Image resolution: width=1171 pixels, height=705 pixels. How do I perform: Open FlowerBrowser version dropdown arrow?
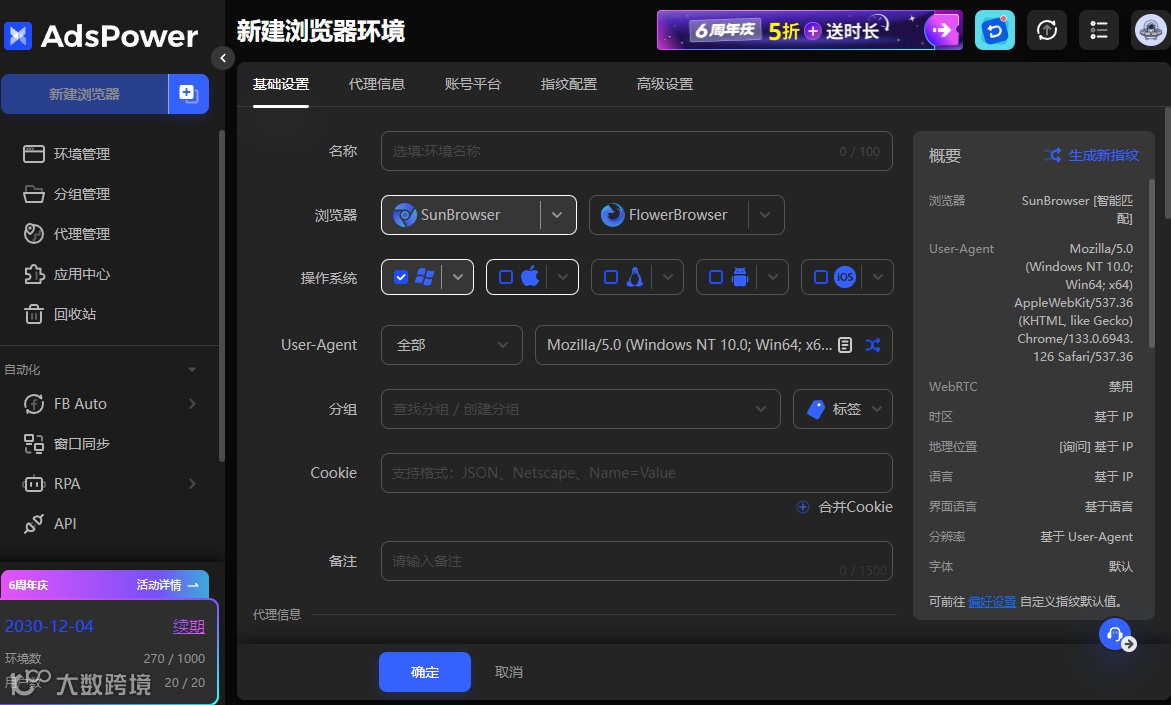(x=765, y=215)
